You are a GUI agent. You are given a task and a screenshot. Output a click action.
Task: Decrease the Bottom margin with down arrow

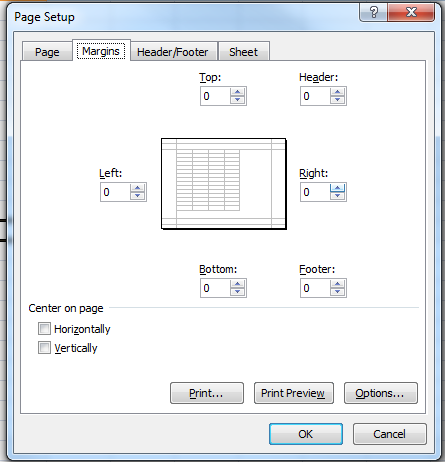[x=237, y=292]
